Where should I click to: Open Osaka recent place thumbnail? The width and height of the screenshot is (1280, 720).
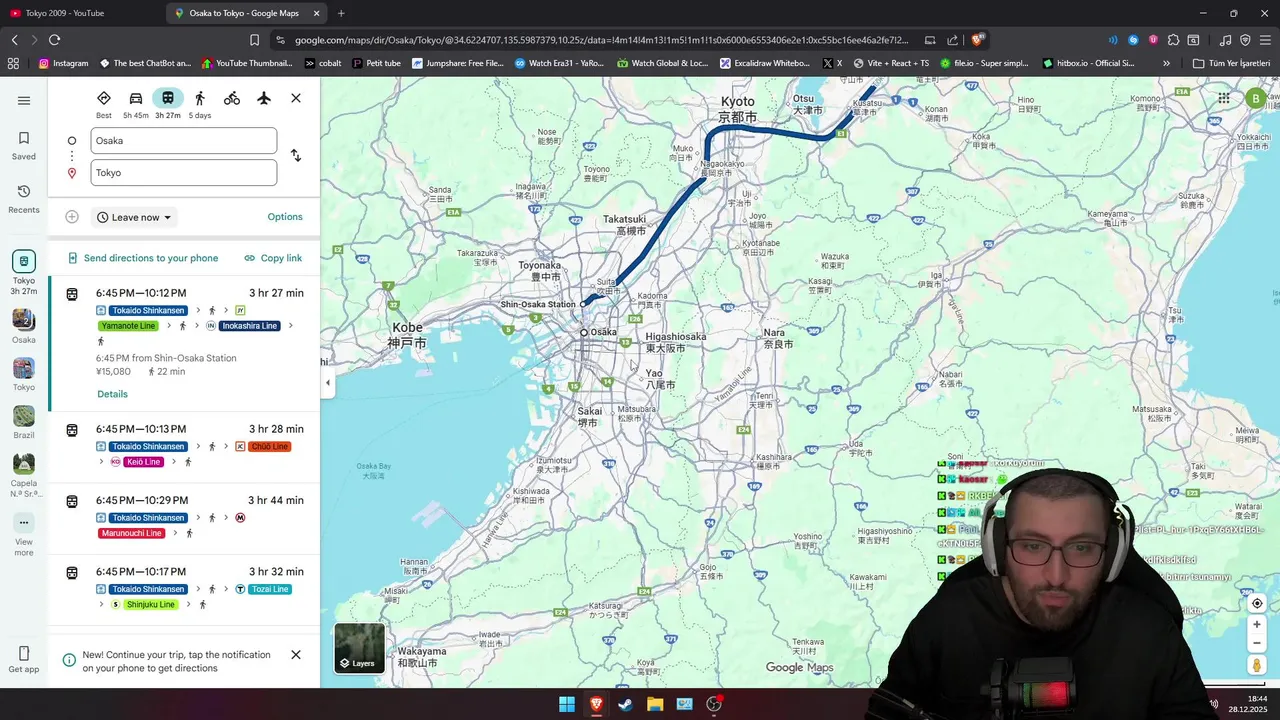pyautogui.click(x=24, y=327)
